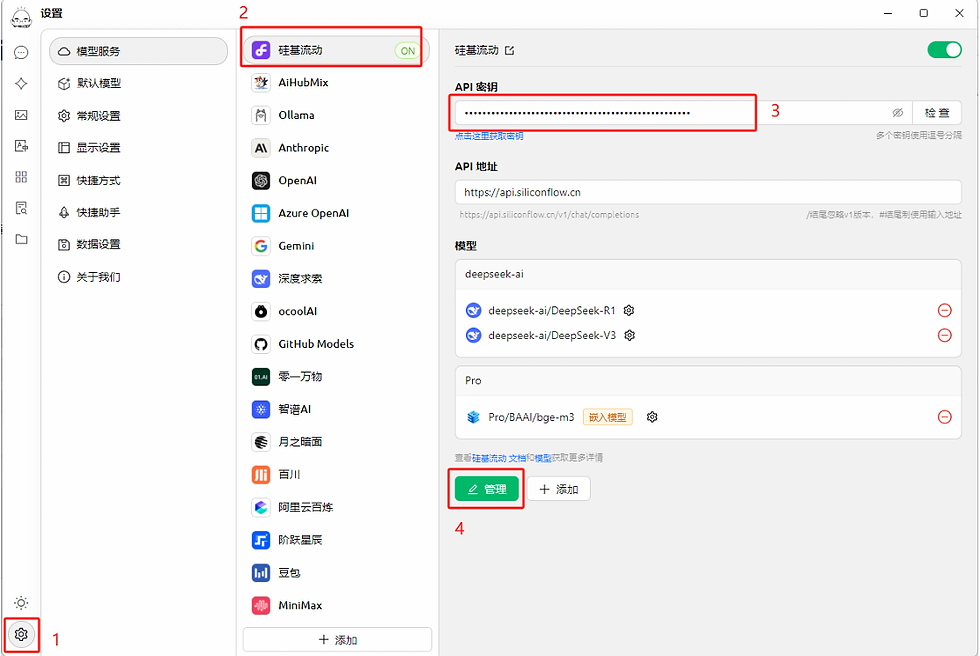Viewport: 980px width, 656px height.
Task: Open the 模型 link in footer note
Action: pos(543,458)
